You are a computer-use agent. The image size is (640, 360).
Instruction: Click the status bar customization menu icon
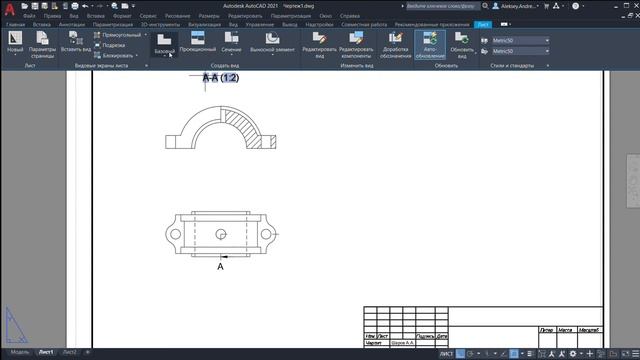coord(636,354)
